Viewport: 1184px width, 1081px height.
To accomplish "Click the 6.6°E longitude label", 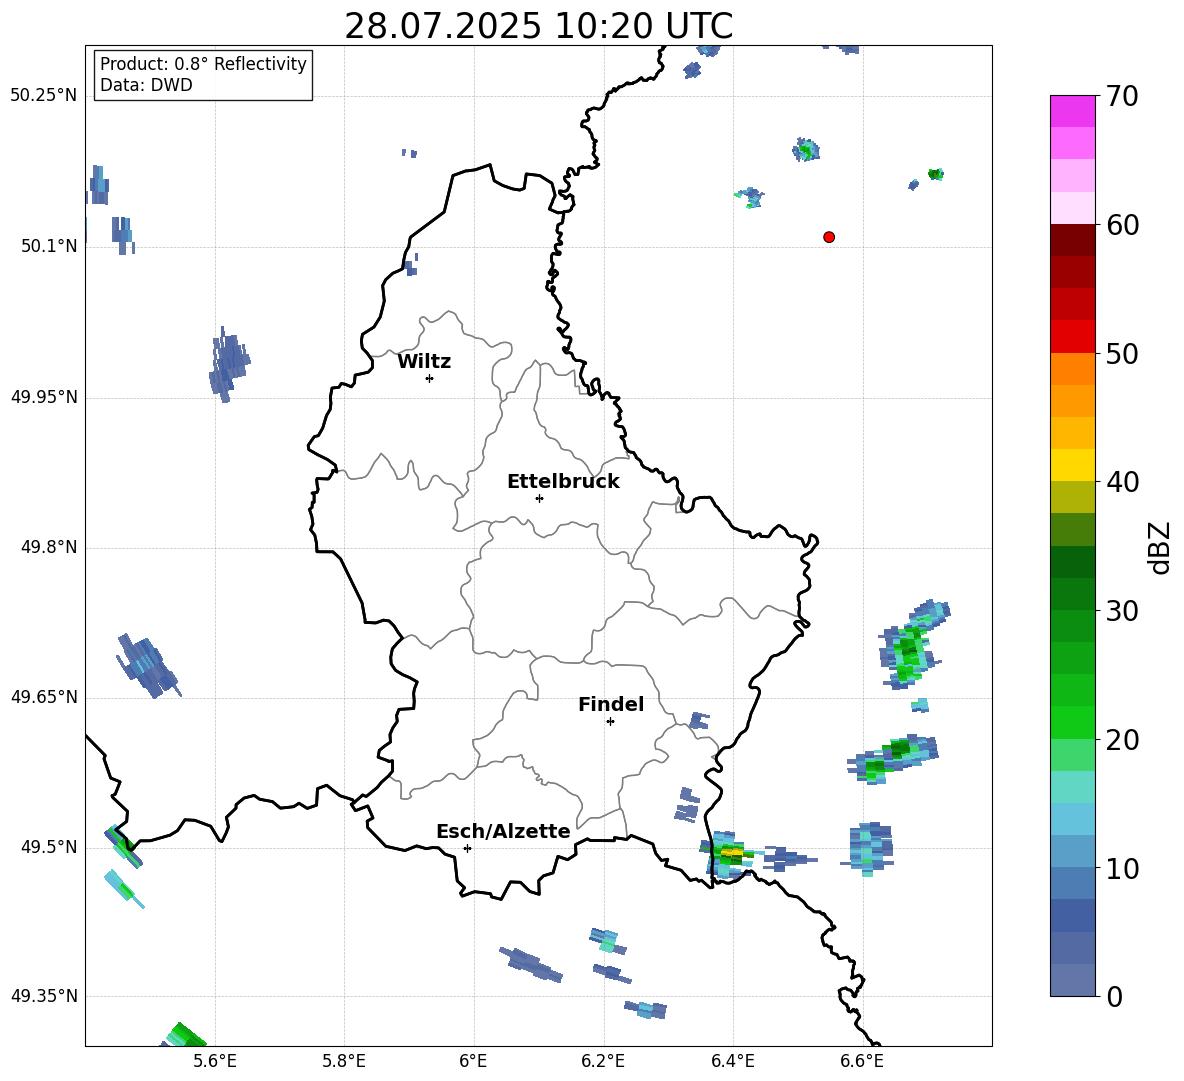I will pyautogui.click(x=862, y=1061).
